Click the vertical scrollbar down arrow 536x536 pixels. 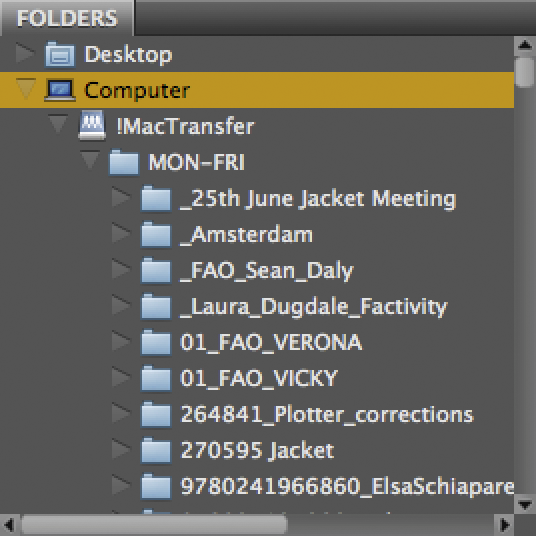point(524,504)
